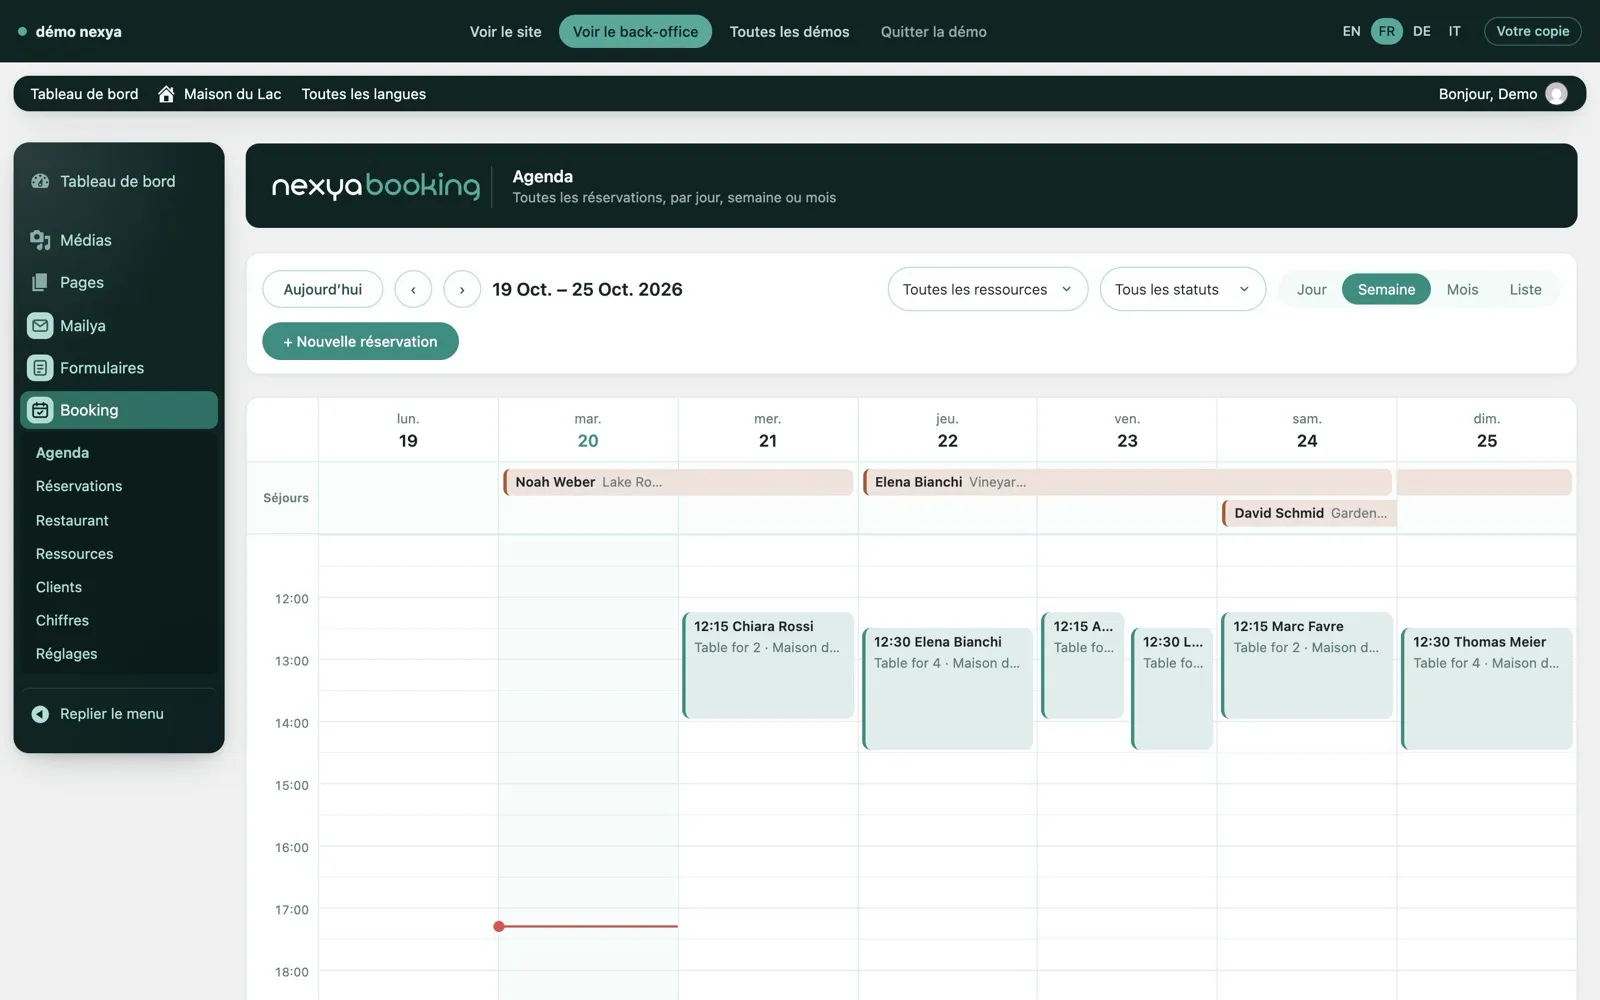1600x1000 pixels.
Task: Open Chiffres in the Booking submenu
Action: point(62,620)
